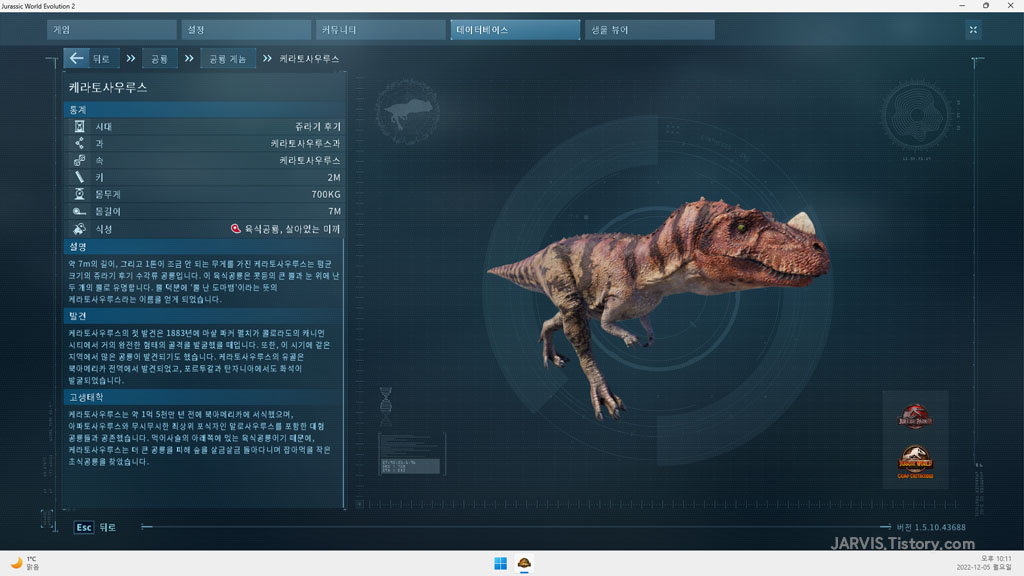Click the dinosaur silhouette emblem
Screen dimensions: 1024x576
point(408,112)
